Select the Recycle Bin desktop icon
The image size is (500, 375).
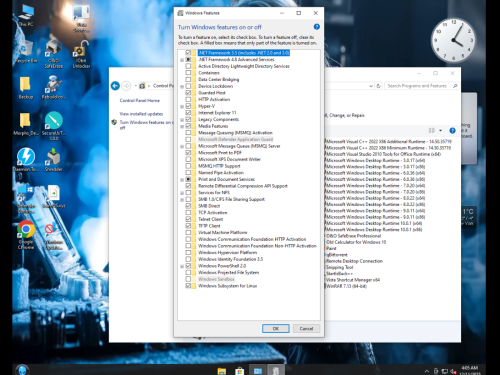click(26, 52)
